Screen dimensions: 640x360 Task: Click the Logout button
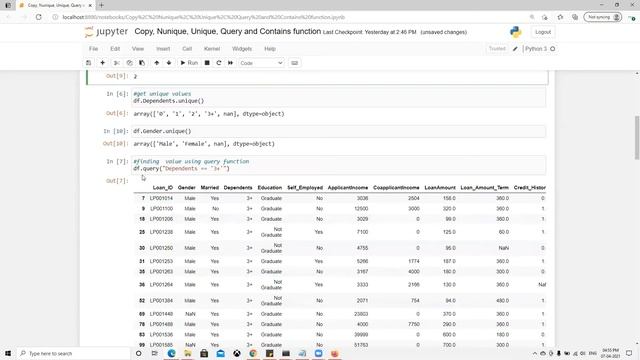tap(543, 32)
